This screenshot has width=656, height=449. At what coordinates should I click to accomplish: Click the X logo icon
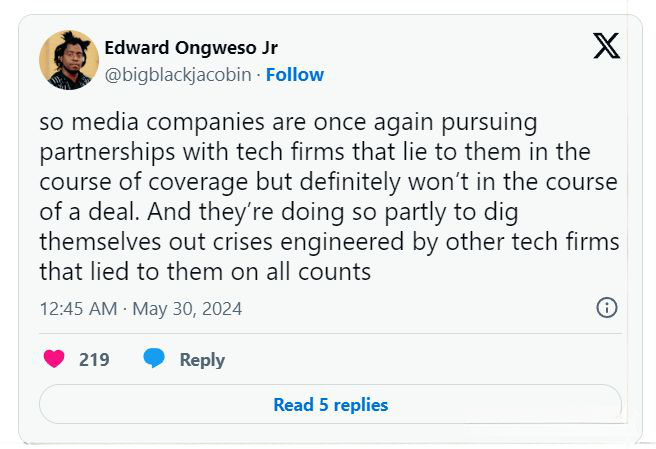tap(606, 46)
